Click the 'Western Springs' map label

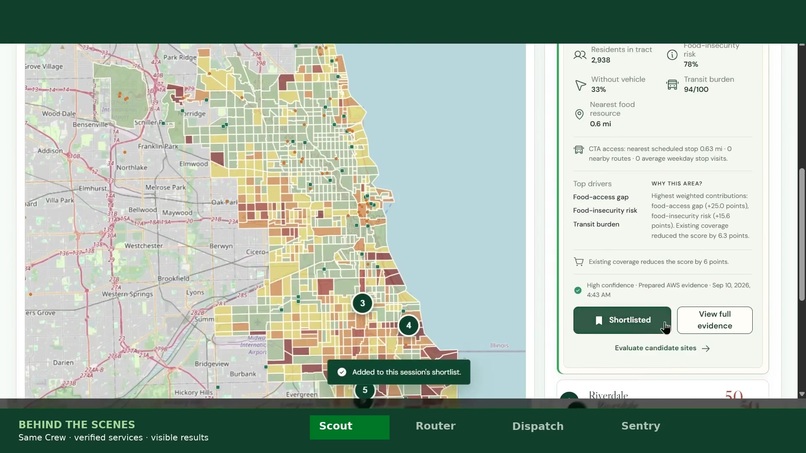pyautogui.click(x=127, y=294)
